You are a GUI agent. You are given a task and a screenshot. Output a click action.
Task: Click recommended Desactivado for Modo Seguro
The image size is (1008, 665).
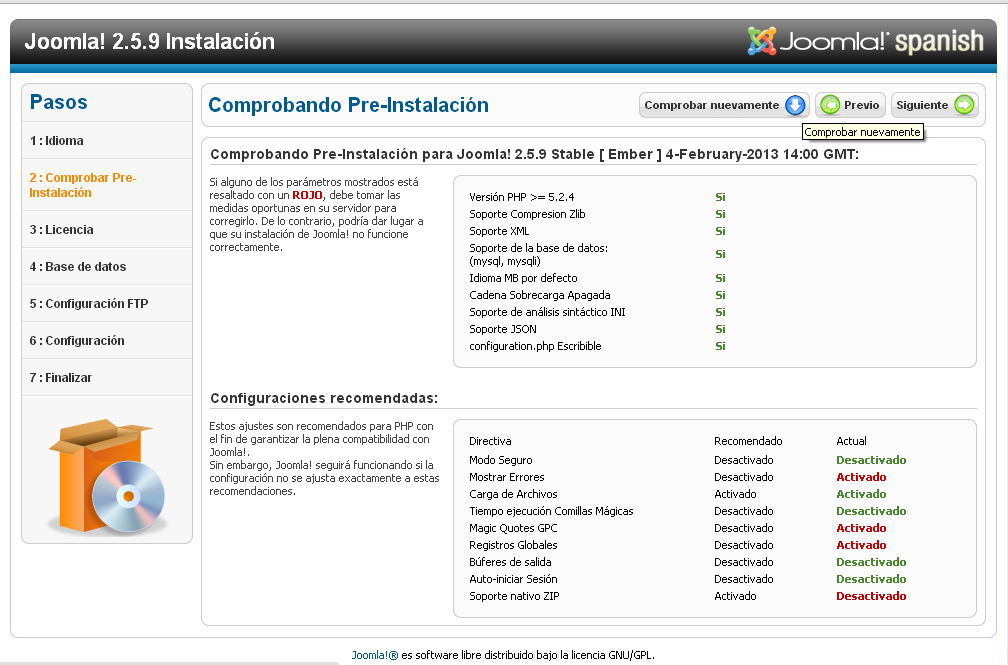744,460
